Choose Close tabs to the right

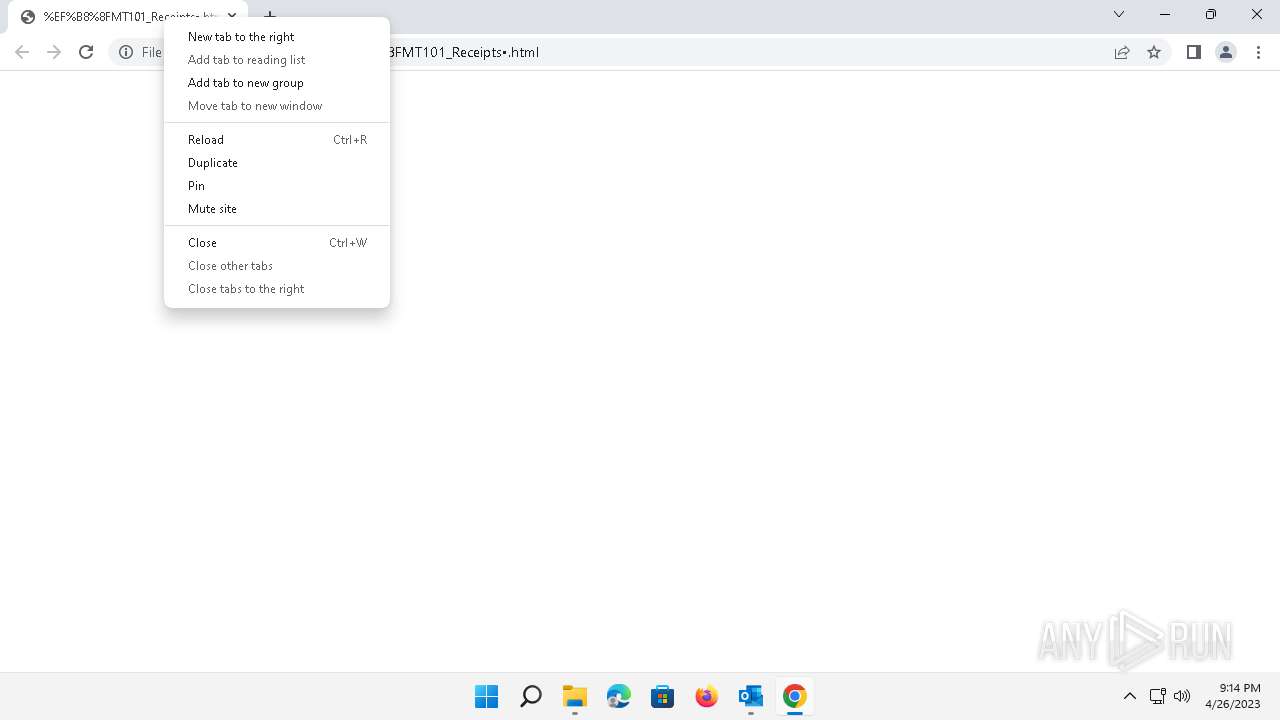(277, 289)
